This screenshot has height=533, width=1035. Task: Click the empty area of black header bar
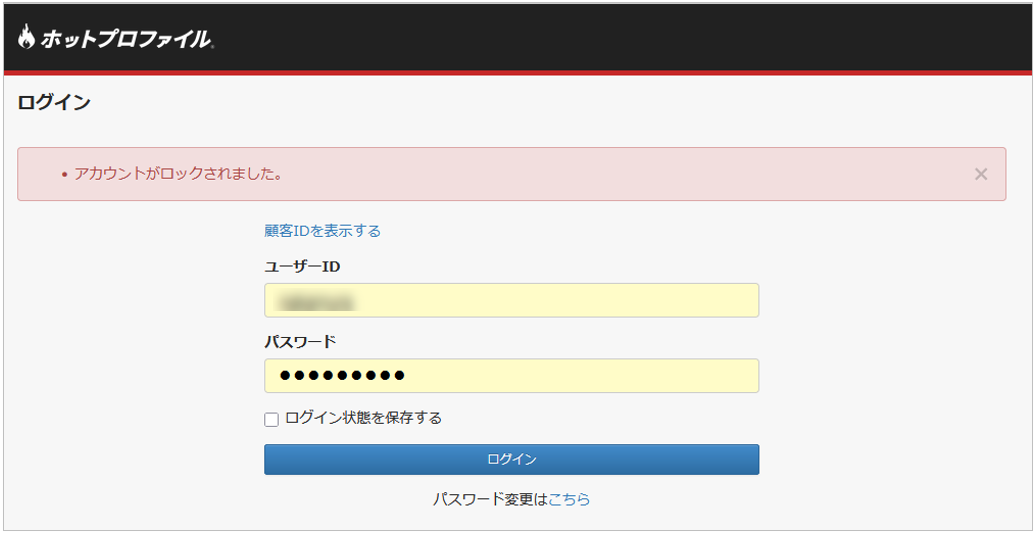[620, 38]
